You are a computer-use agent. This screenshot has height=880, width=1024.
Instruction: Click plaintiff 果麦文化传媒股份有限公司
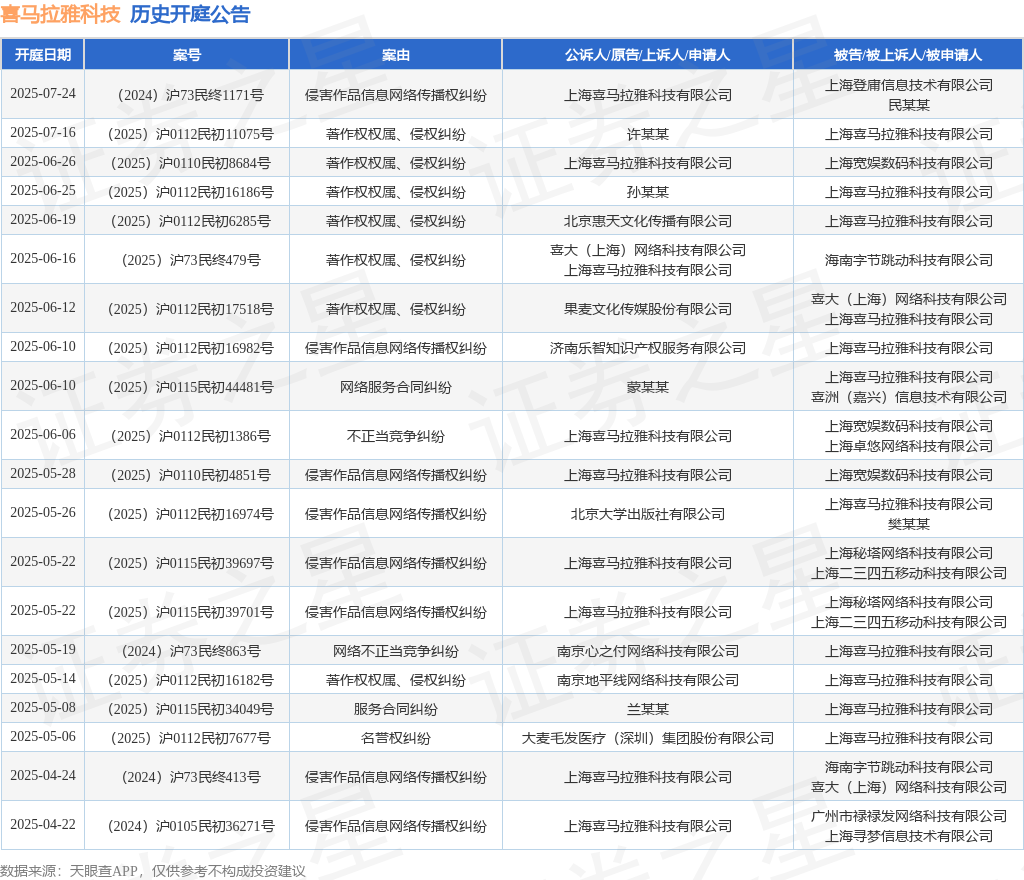[x=647, y=309]
